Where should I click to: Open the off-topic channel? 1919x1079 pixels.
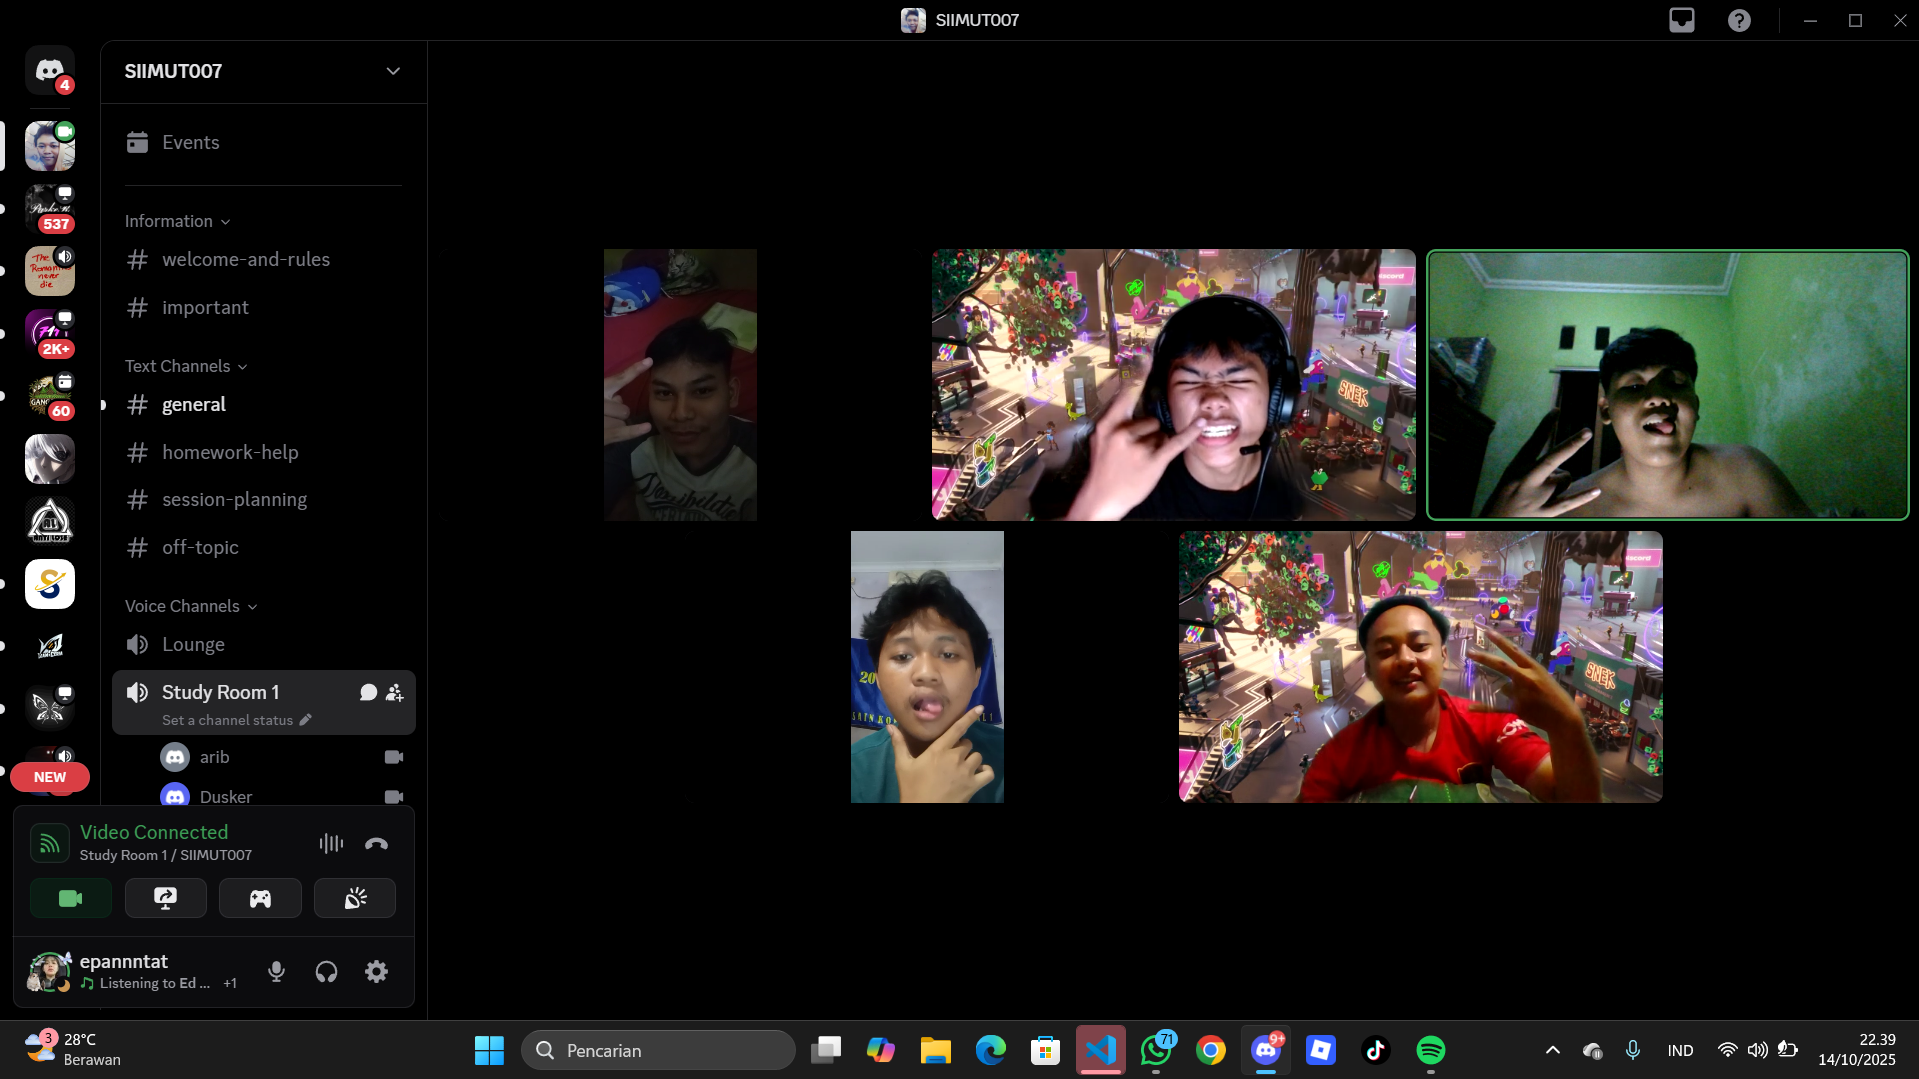(x=263, y=547)
